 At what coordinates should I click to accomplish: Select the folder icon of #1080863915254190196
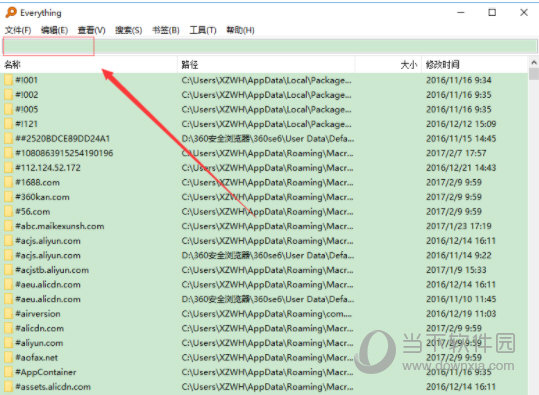(x=9, y=153)
